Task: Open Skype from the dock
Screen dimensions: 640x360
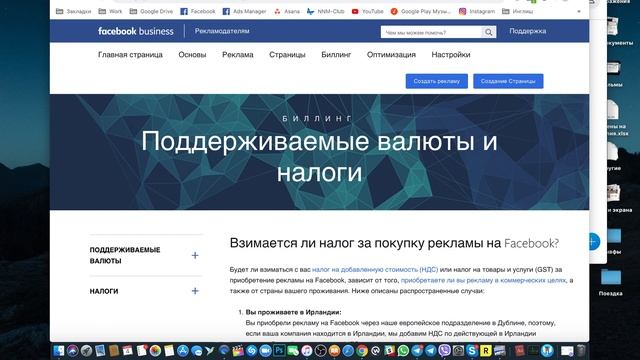Action: (472, 350)
